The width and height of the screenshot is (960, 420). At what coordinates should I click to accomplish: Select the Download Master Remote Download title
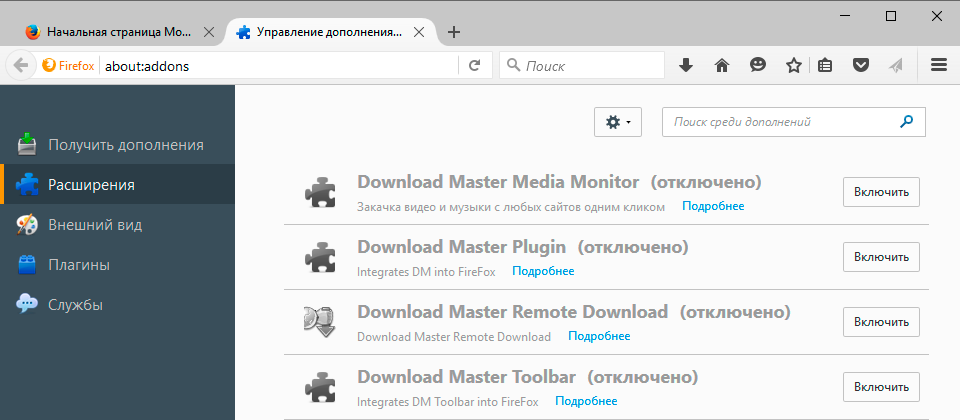pyautogui.click(x=512, y=312)
